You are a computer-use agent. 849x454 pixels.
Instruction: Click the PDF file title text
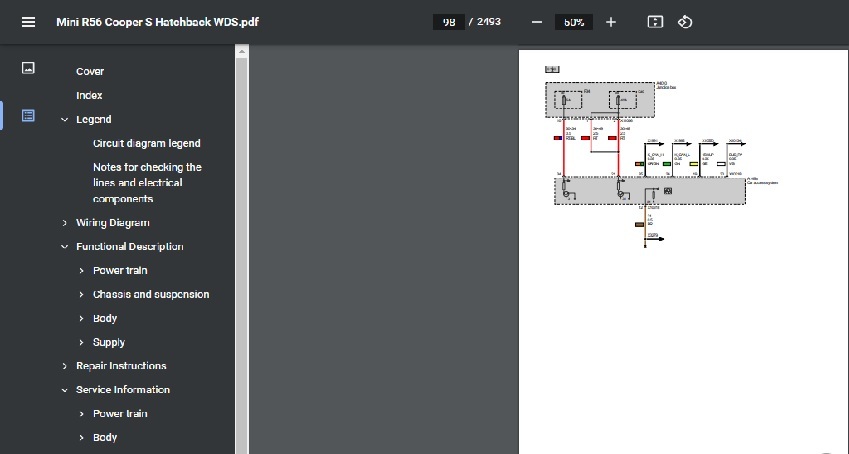click(x=158, y=22)
